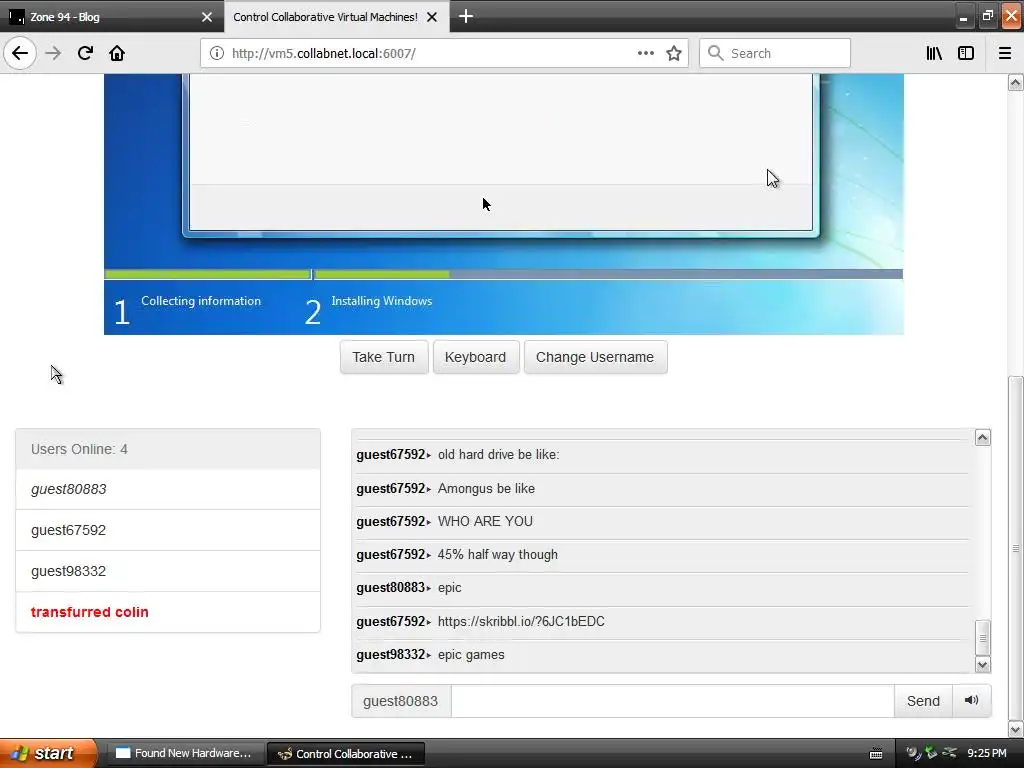Bookmark this page with the star
The image size is (1024, 768).
pos(674,54)
